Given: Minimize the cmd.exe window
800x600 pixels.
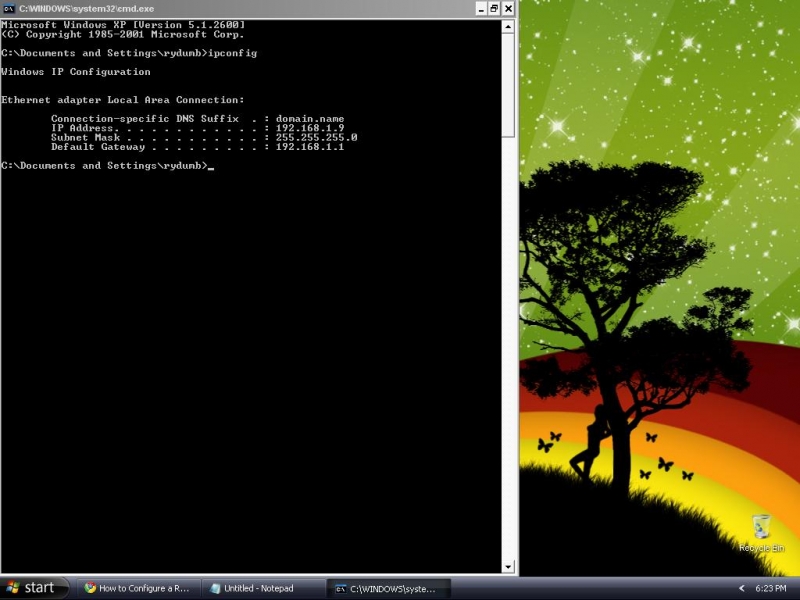Looking at the screenshot, I should pos(477,8).
